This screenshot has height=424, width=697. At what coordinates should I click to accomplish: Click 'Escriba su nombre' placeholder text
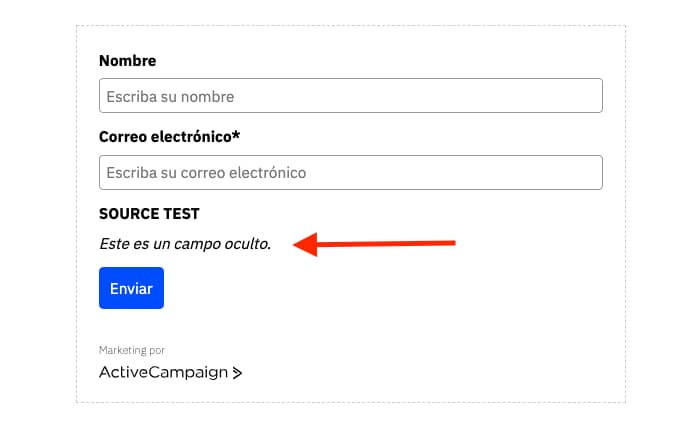170,97
